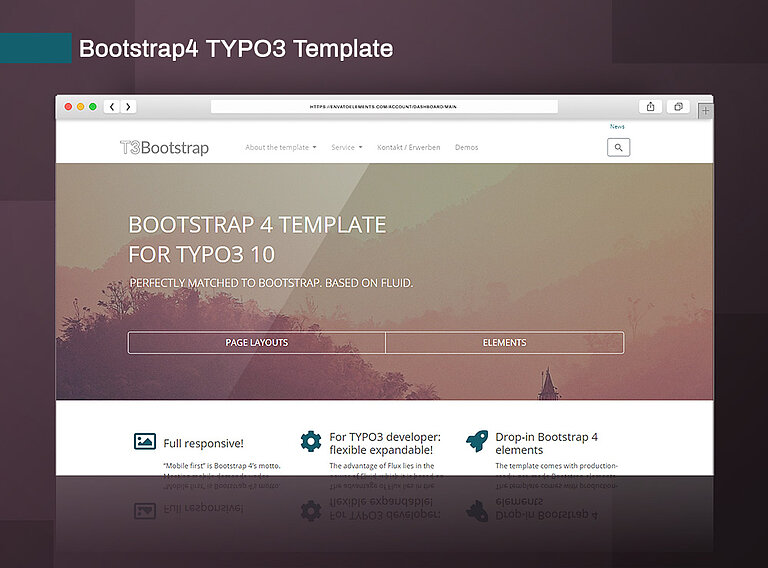Select text The advantage of Flux lies in the
Viewport: 768px width, 568px height.
point(382,466)
